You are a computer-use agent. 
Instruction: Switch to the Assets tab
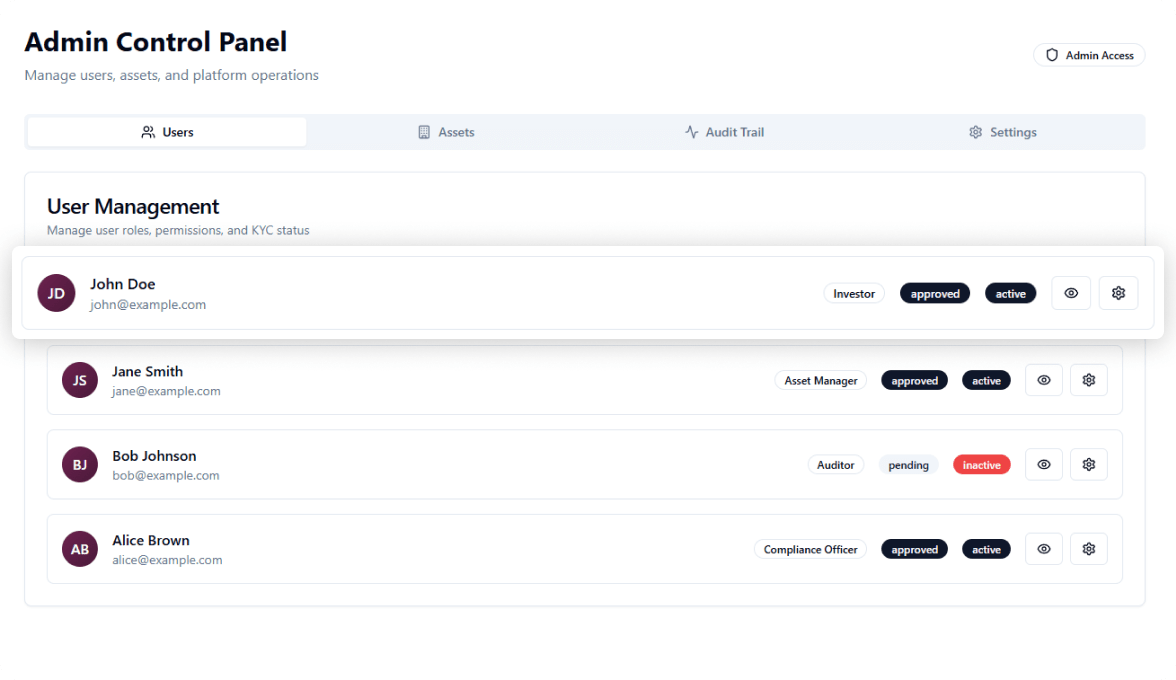click(x=446, y=132)
